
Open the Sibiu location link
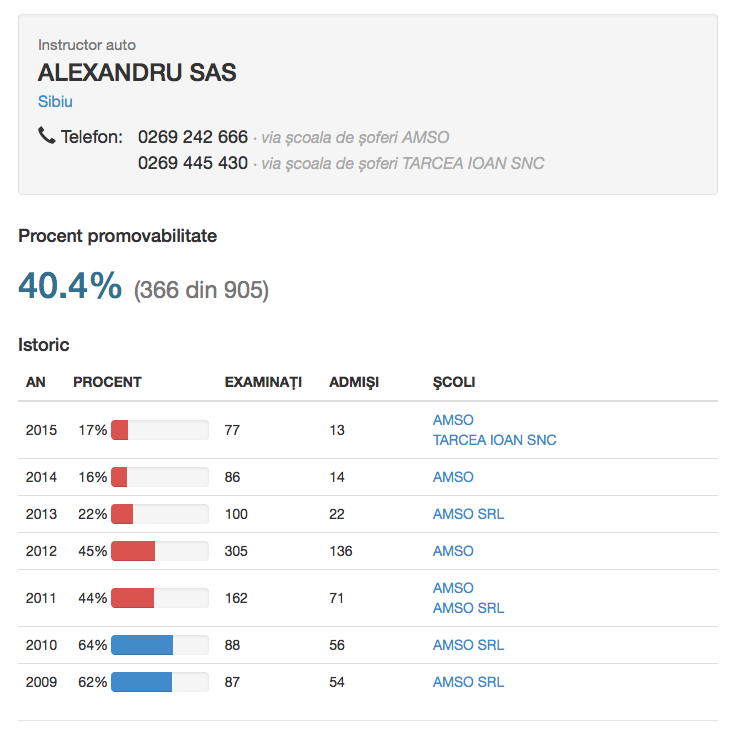coord(55,101)
